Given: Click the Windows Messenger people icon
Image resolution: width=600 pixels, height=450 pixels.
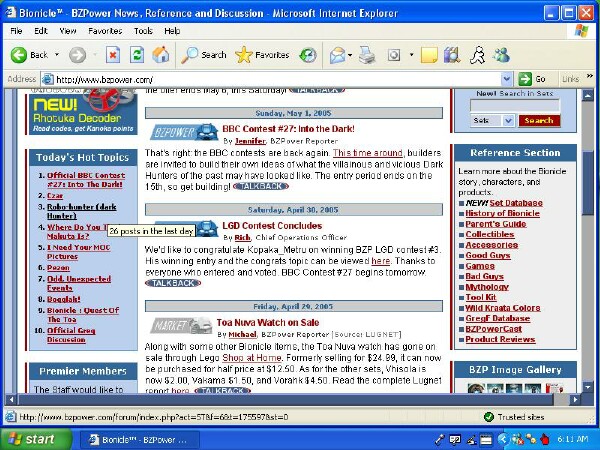Looking at the screenshot, I should click(x=501, y=55).
